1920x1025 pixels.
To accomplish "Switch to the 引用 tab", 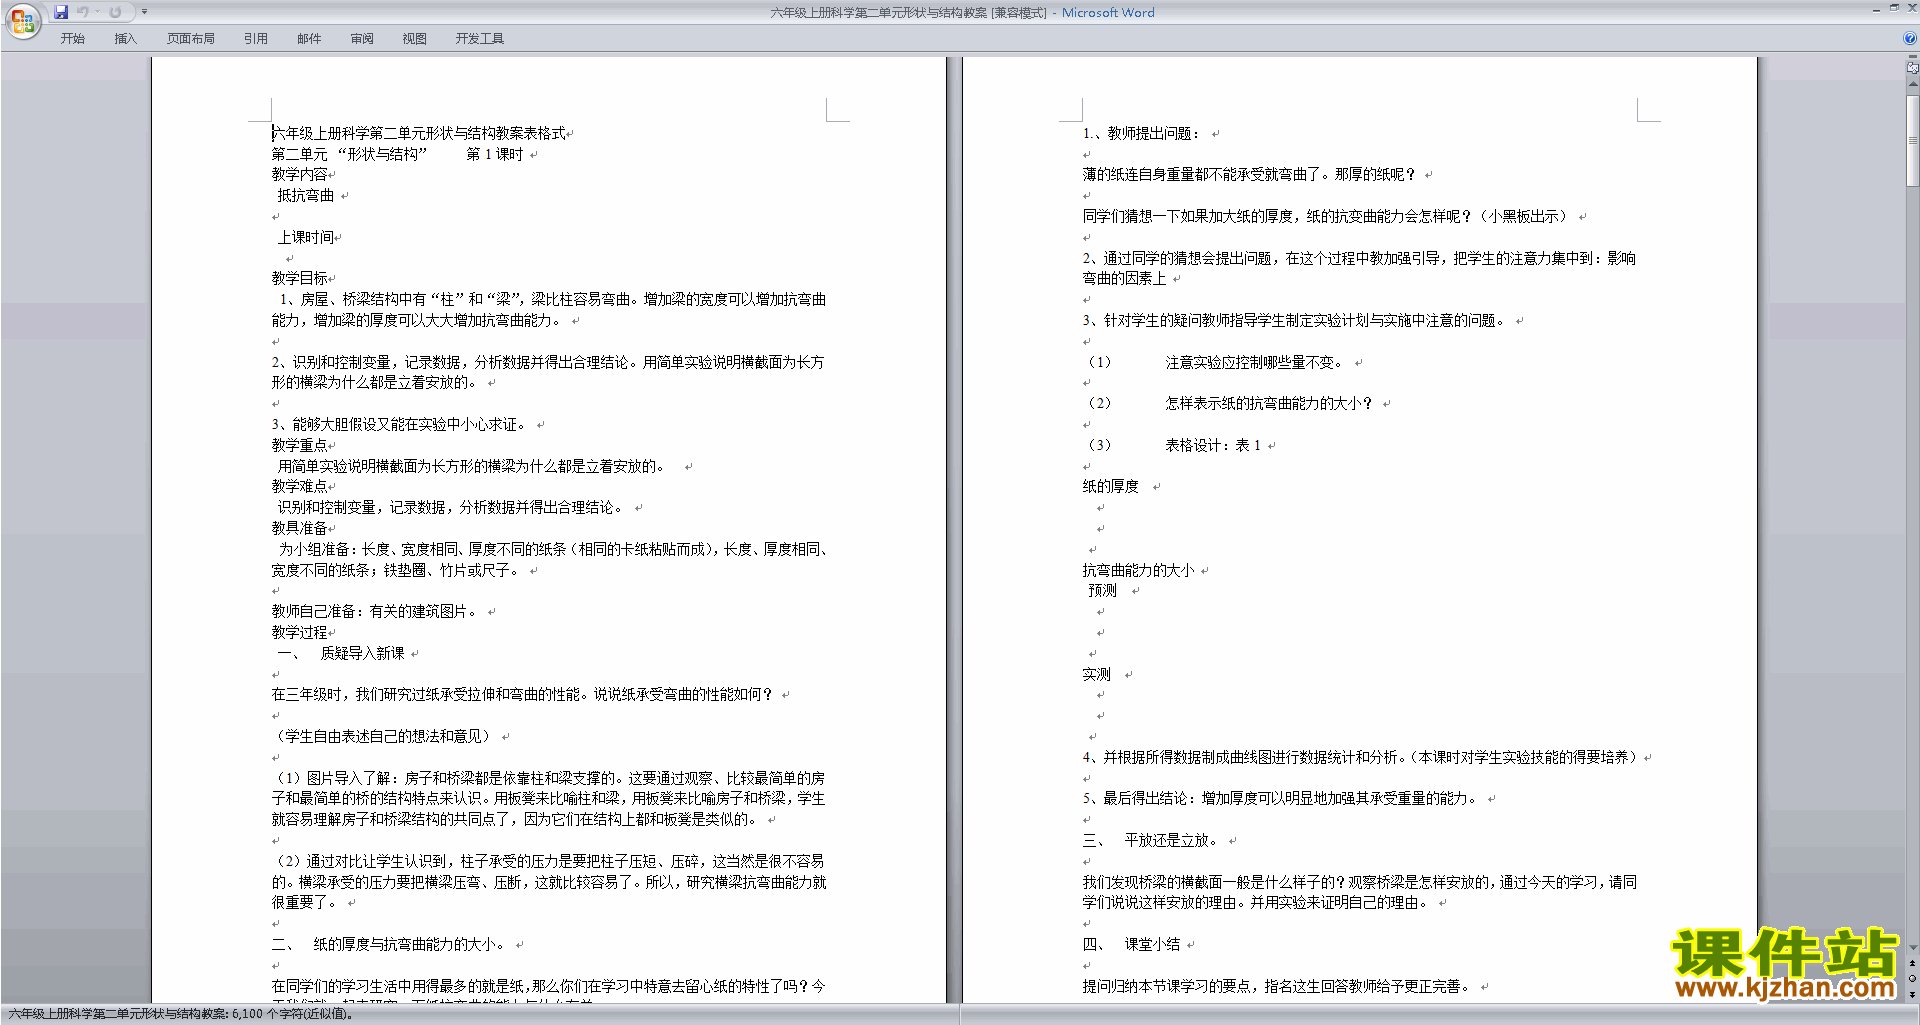I will coord(256,38).
